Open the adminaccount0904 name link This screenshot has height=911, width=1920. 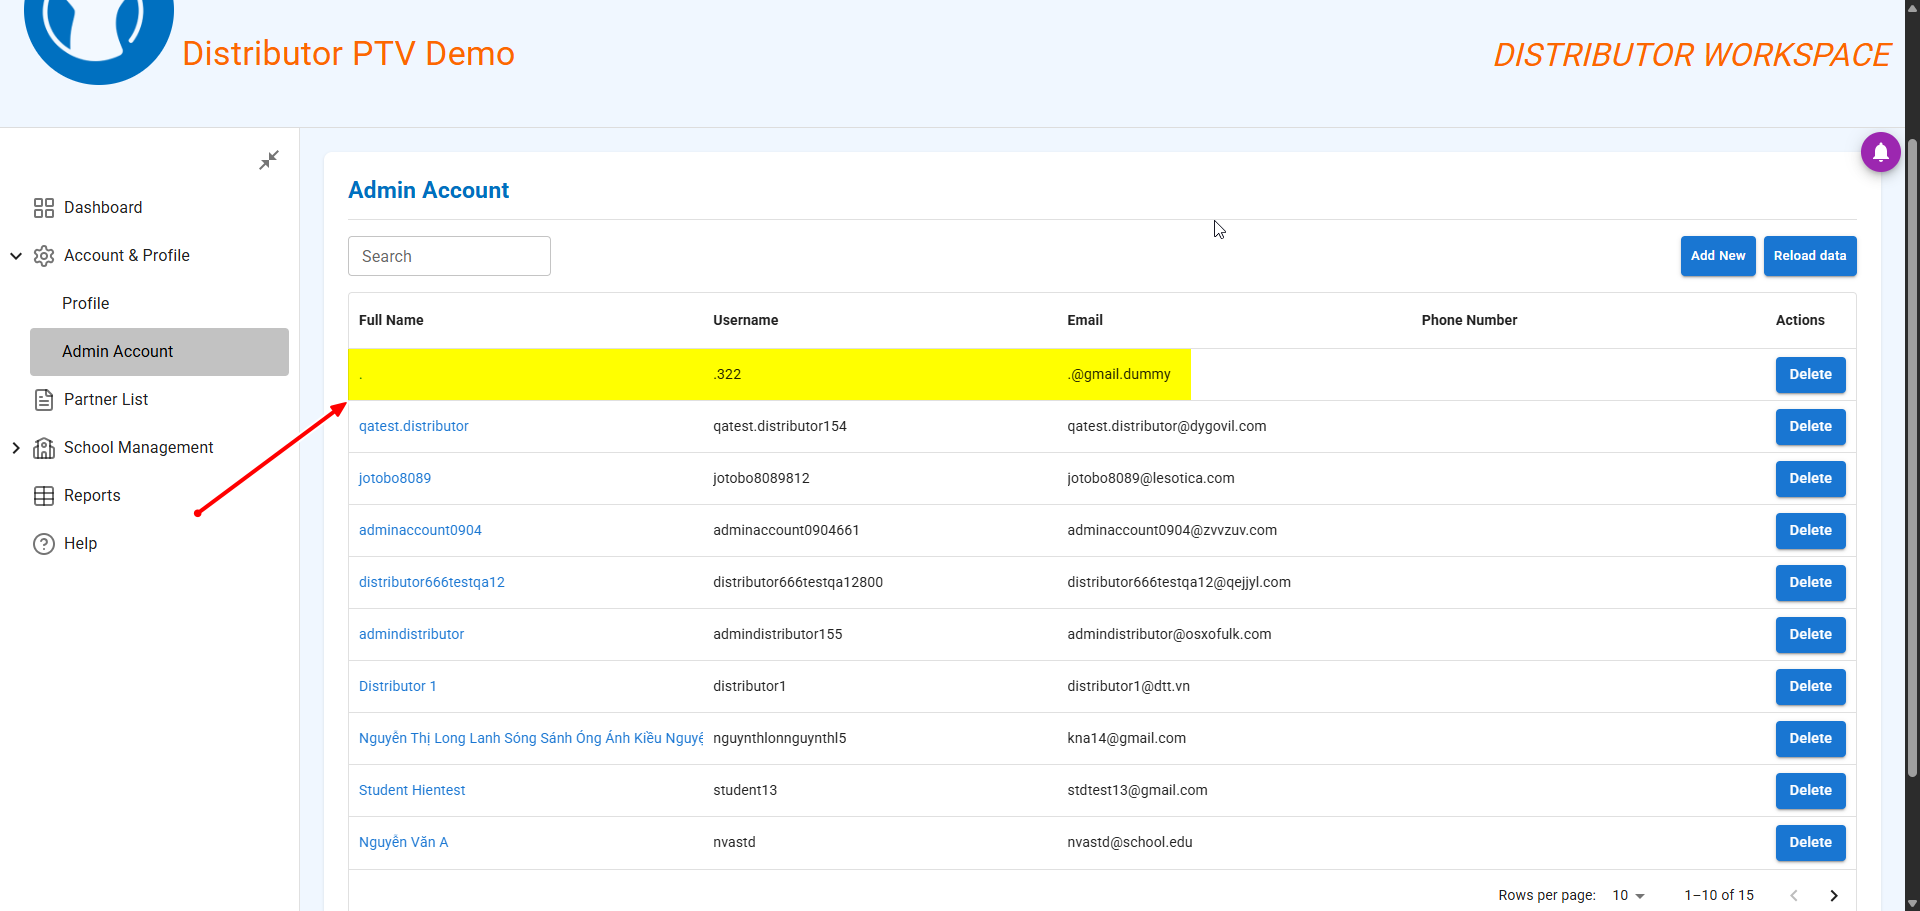pos(420,530)
